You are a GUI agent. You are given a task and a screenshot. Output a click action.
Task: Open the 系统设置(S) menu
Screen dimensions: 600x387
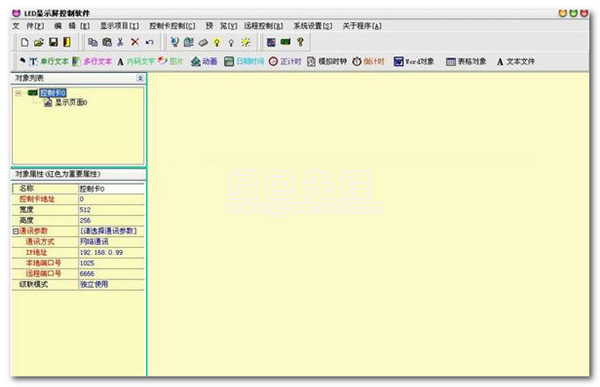pos(313,26)
